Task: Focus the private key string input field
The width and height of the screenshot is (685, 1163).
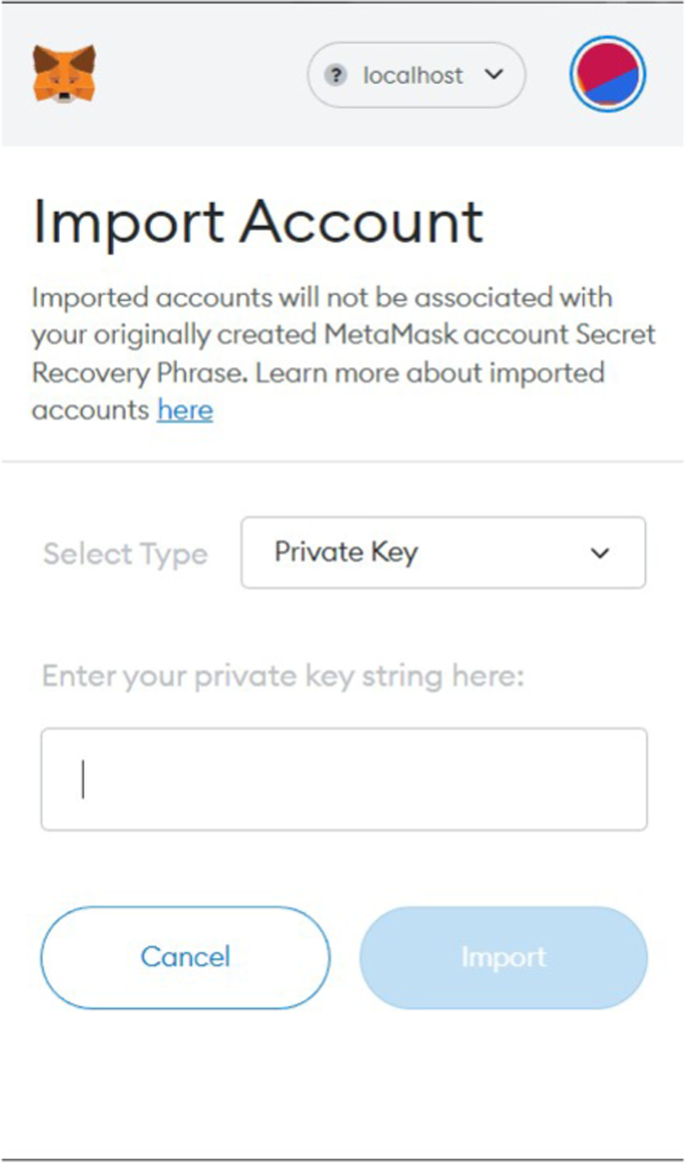Action: (343, 779)
